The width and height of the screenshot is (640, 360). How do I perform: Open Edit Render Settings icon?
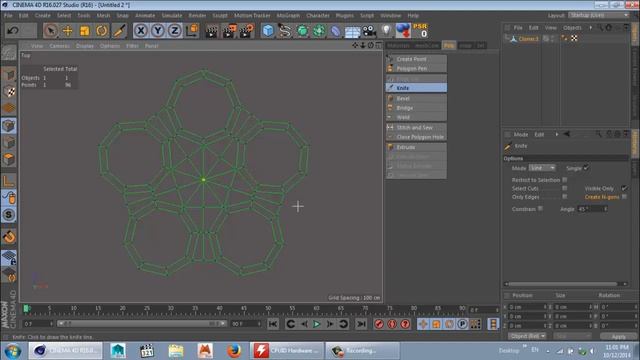click(247, 31)
